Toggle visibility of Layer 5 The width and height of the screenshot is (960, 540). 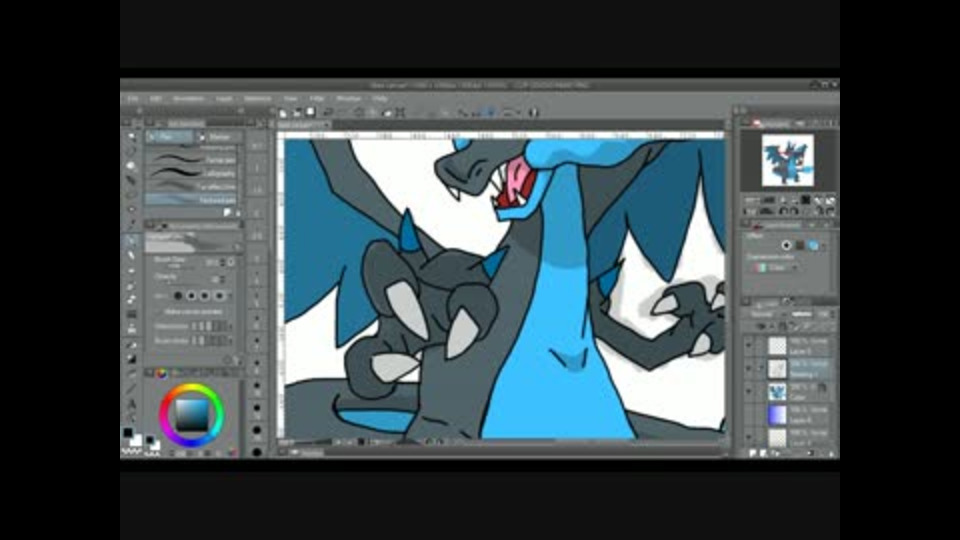point(749,346)
